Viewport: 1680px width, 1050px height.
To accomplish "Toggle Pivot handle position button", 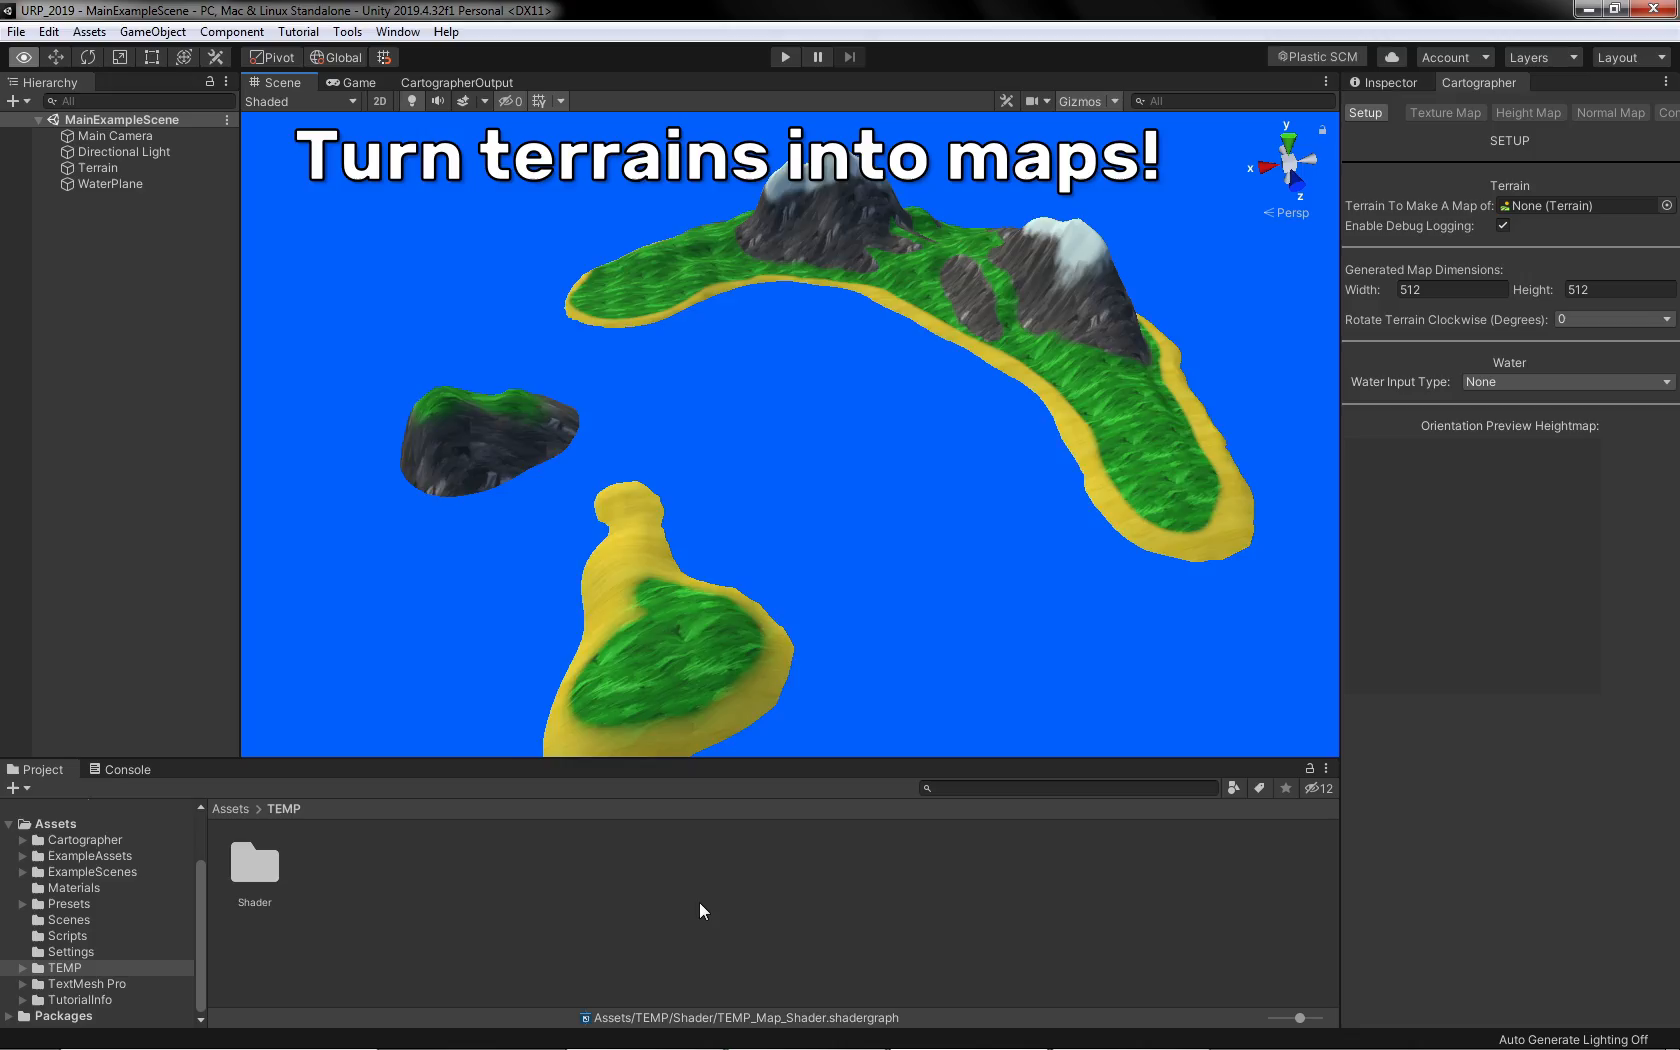I will [x=272, y=57].
